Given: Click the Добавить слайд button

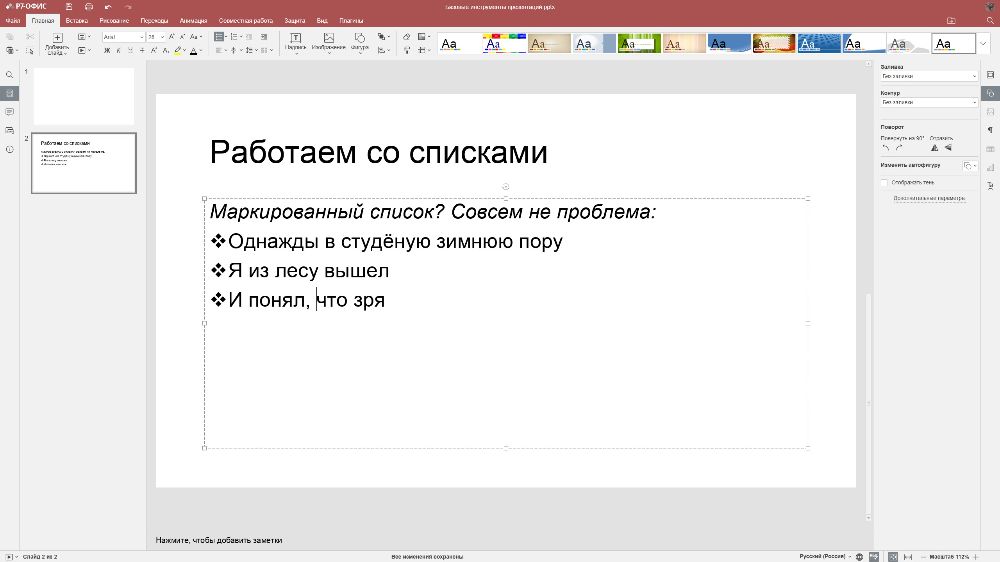Looking at the screenshot, I should pos(58,43).
